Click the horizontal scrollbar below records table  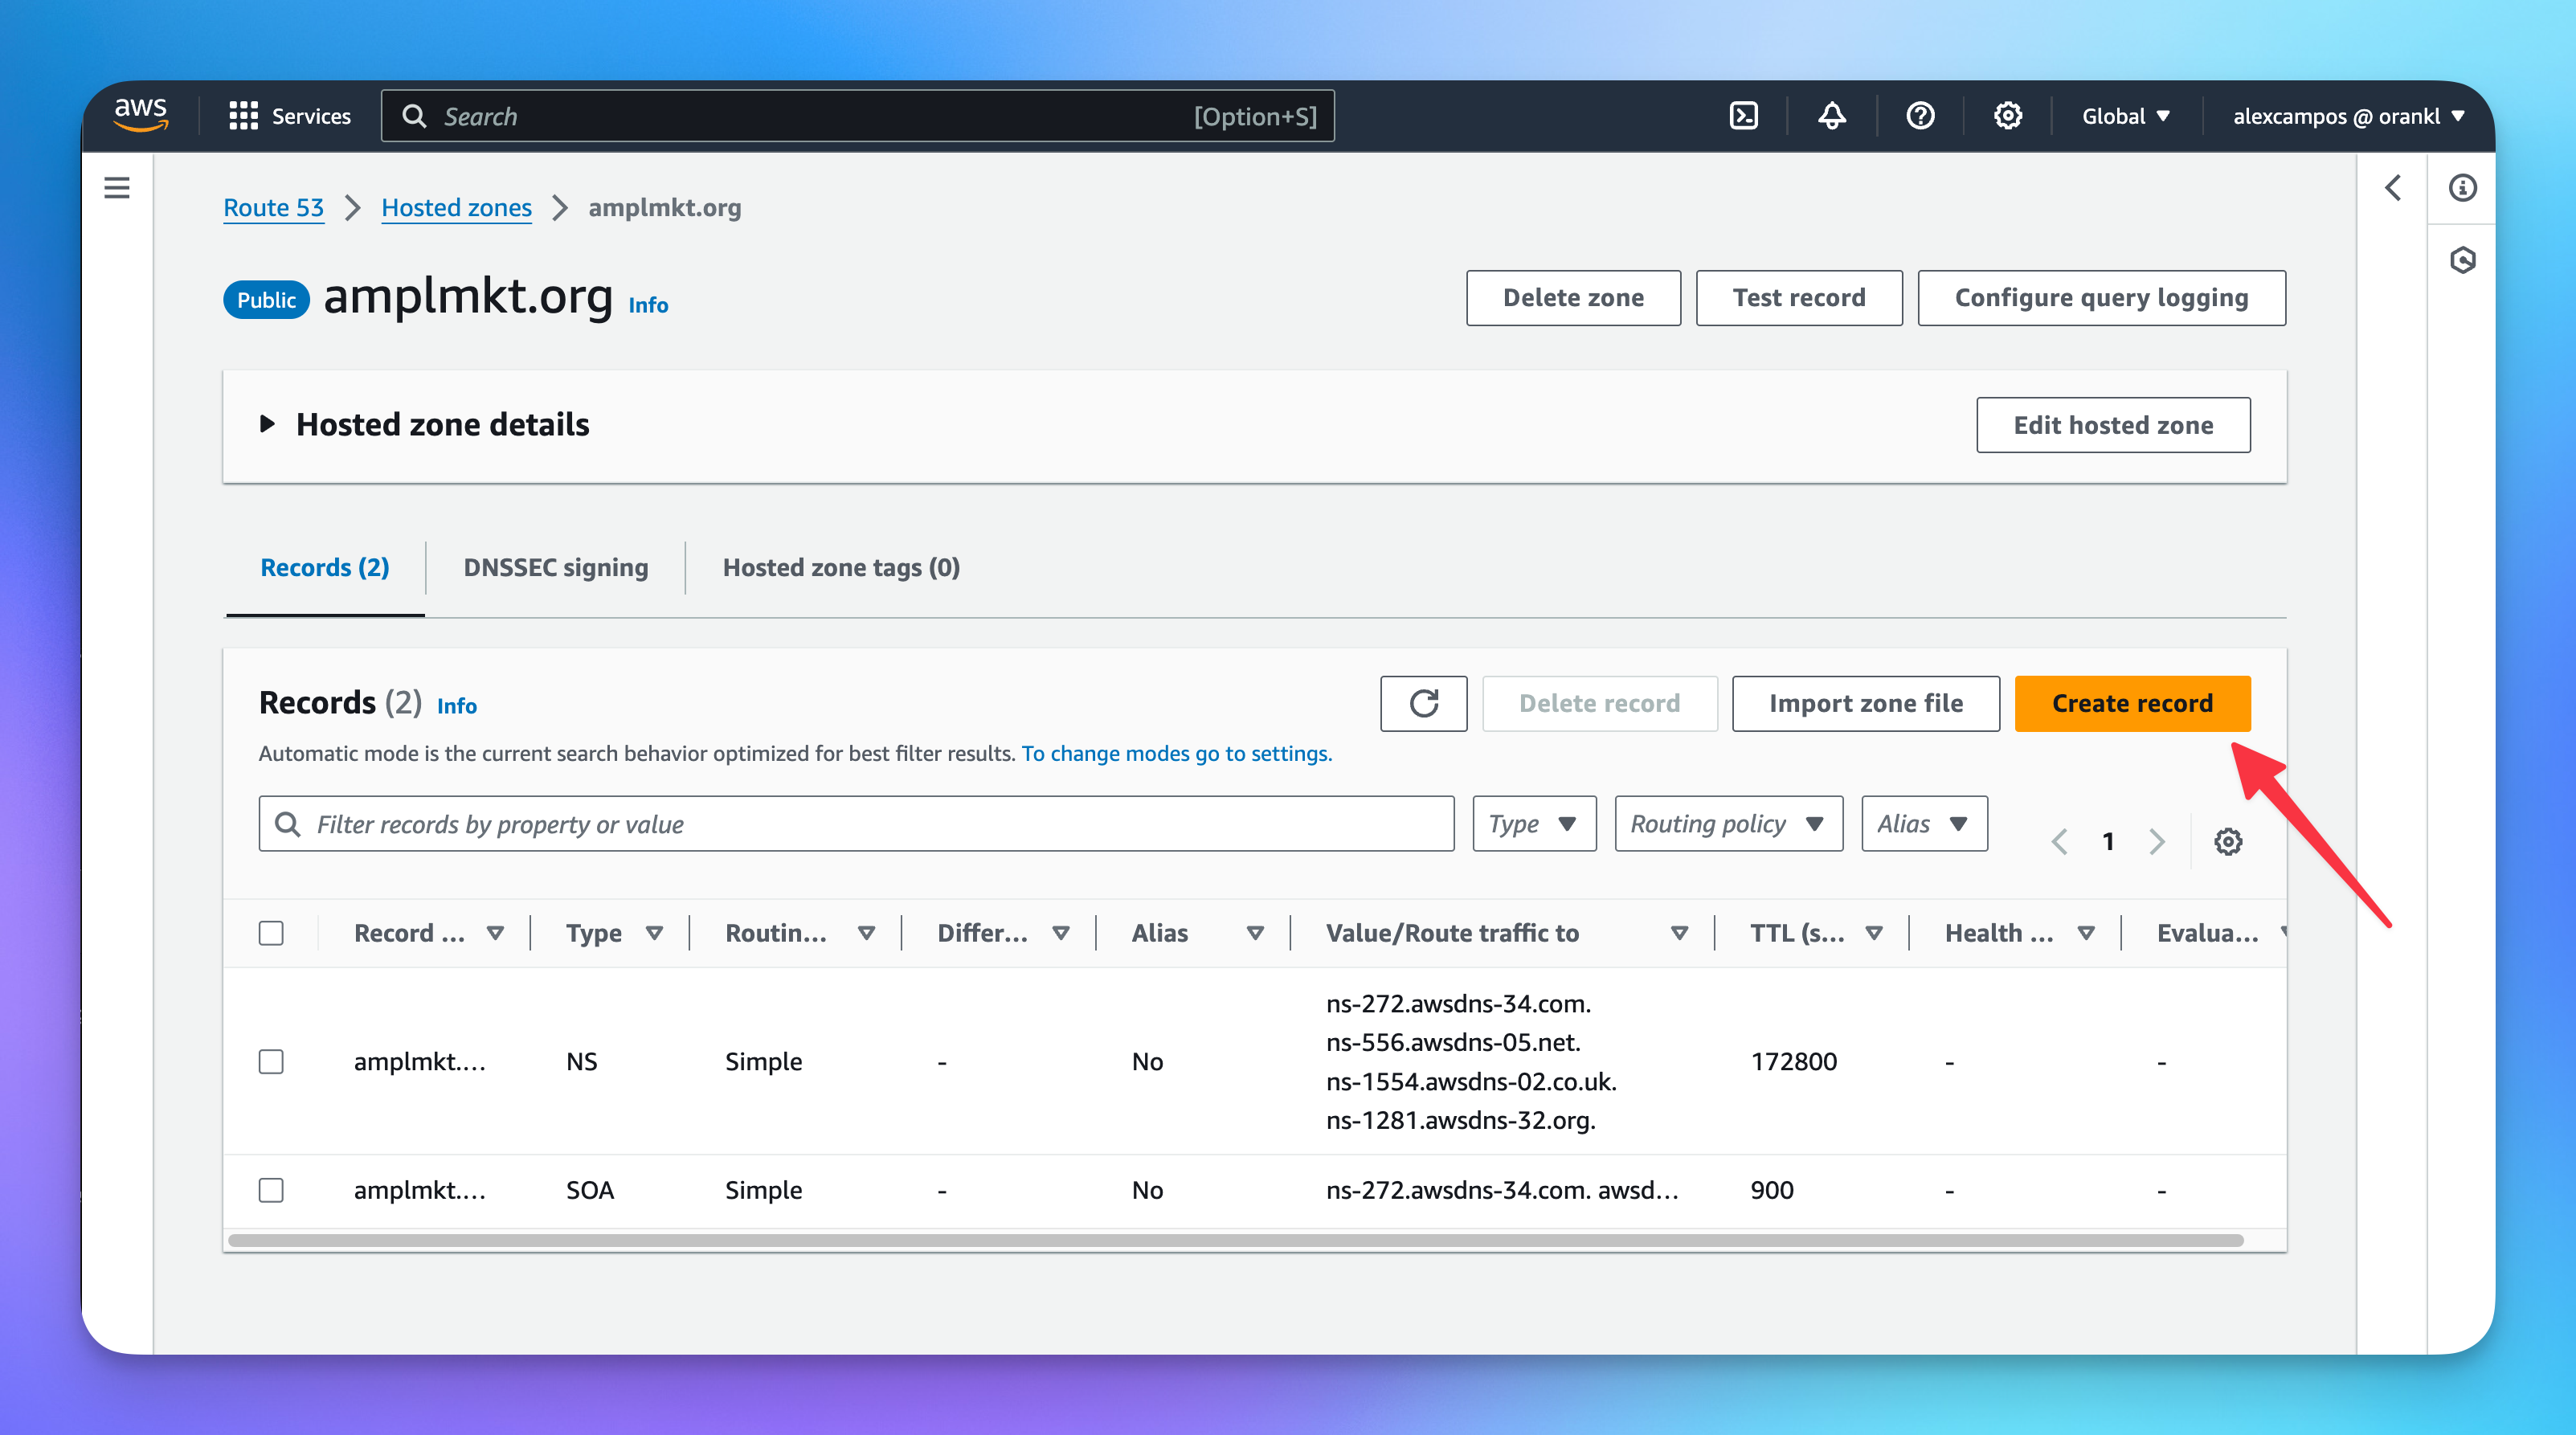point(1235,1240)
